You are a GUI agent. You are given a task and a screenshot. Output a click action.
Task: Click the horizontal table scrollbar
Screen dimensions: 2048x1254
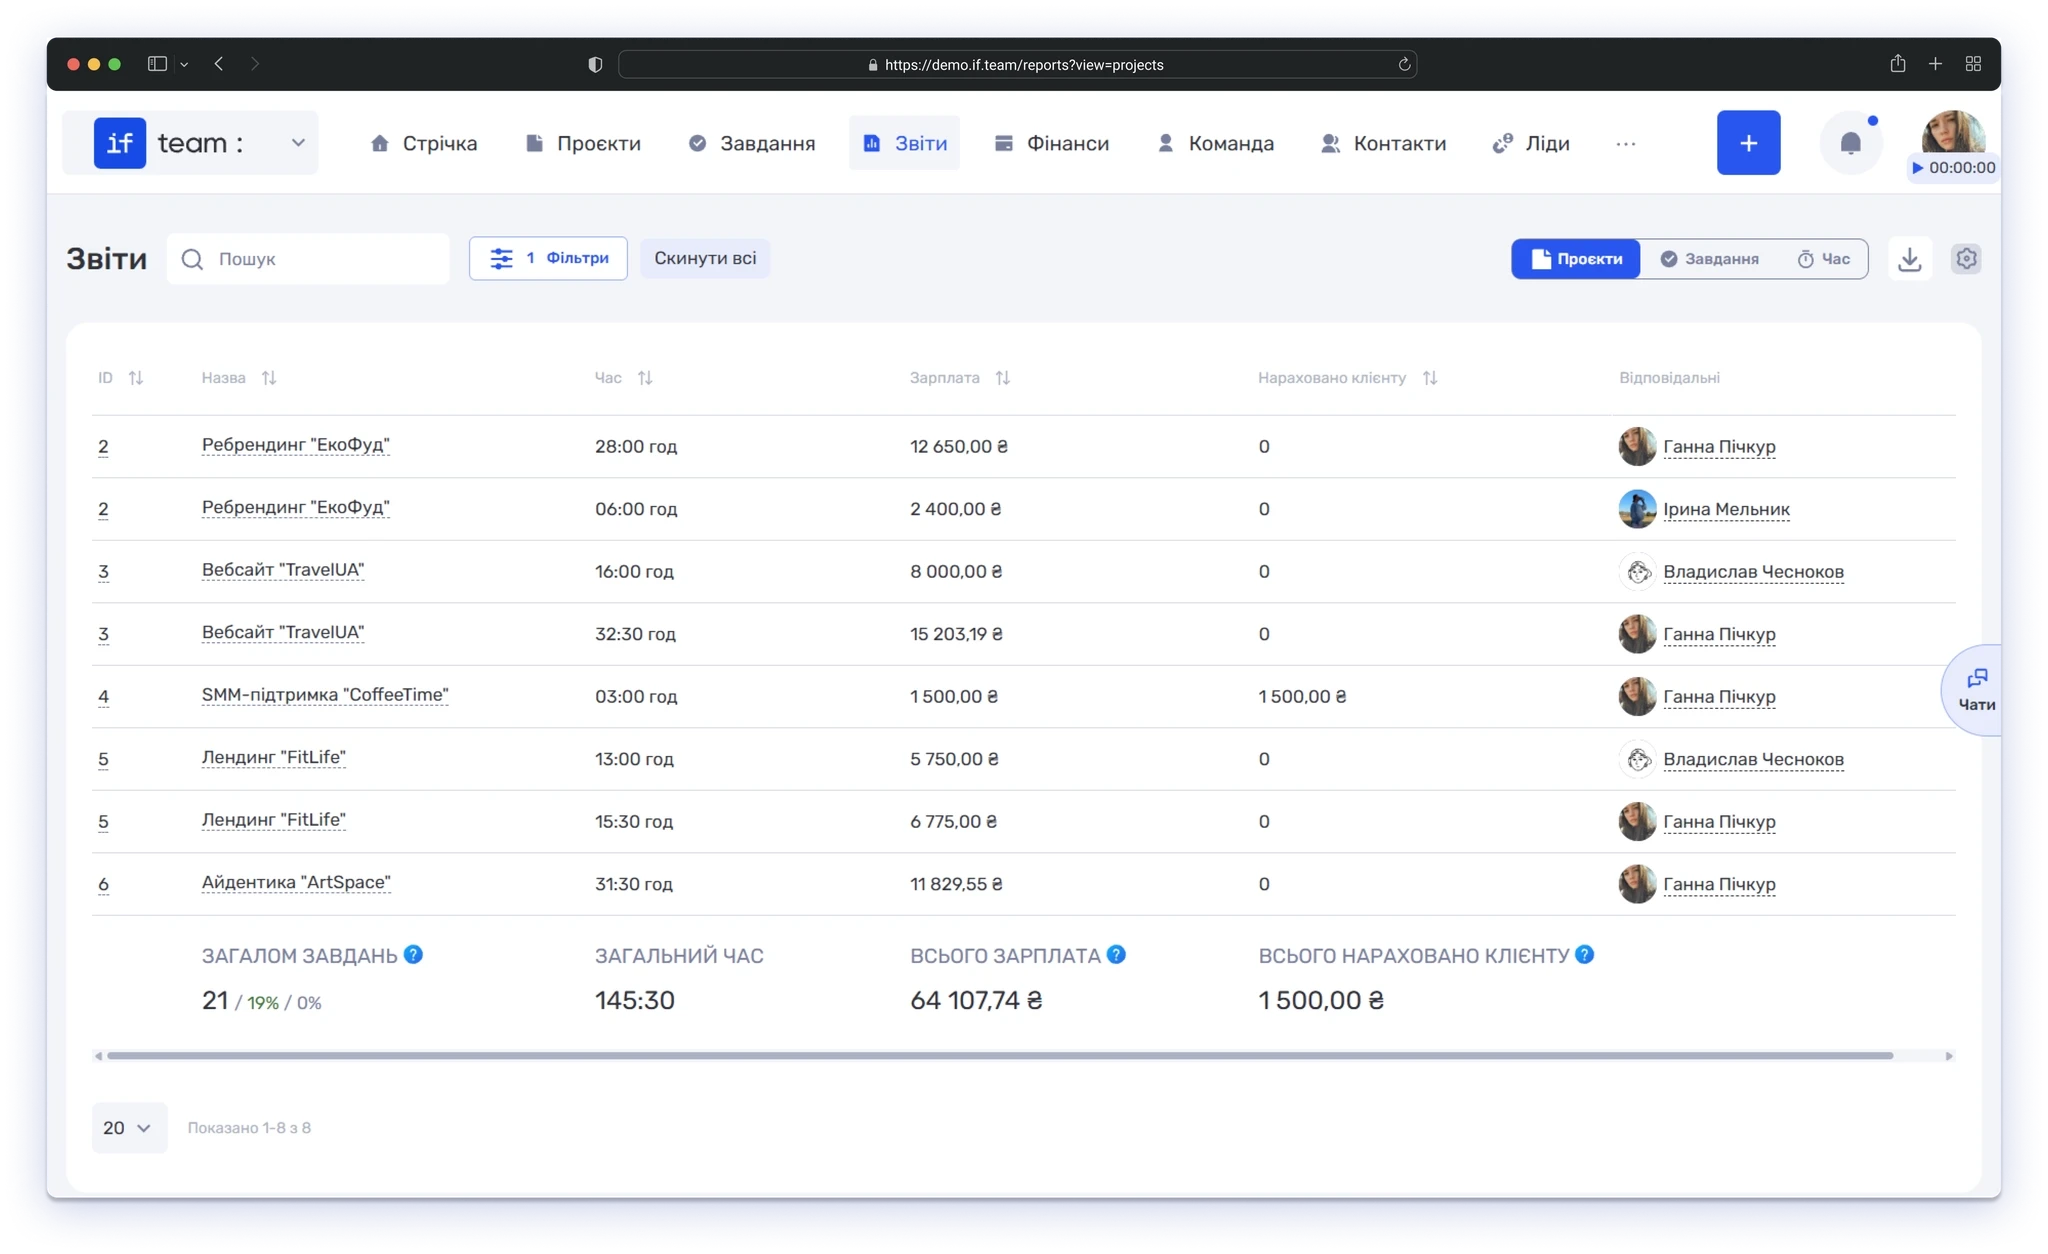(x=1000, y=1056)
